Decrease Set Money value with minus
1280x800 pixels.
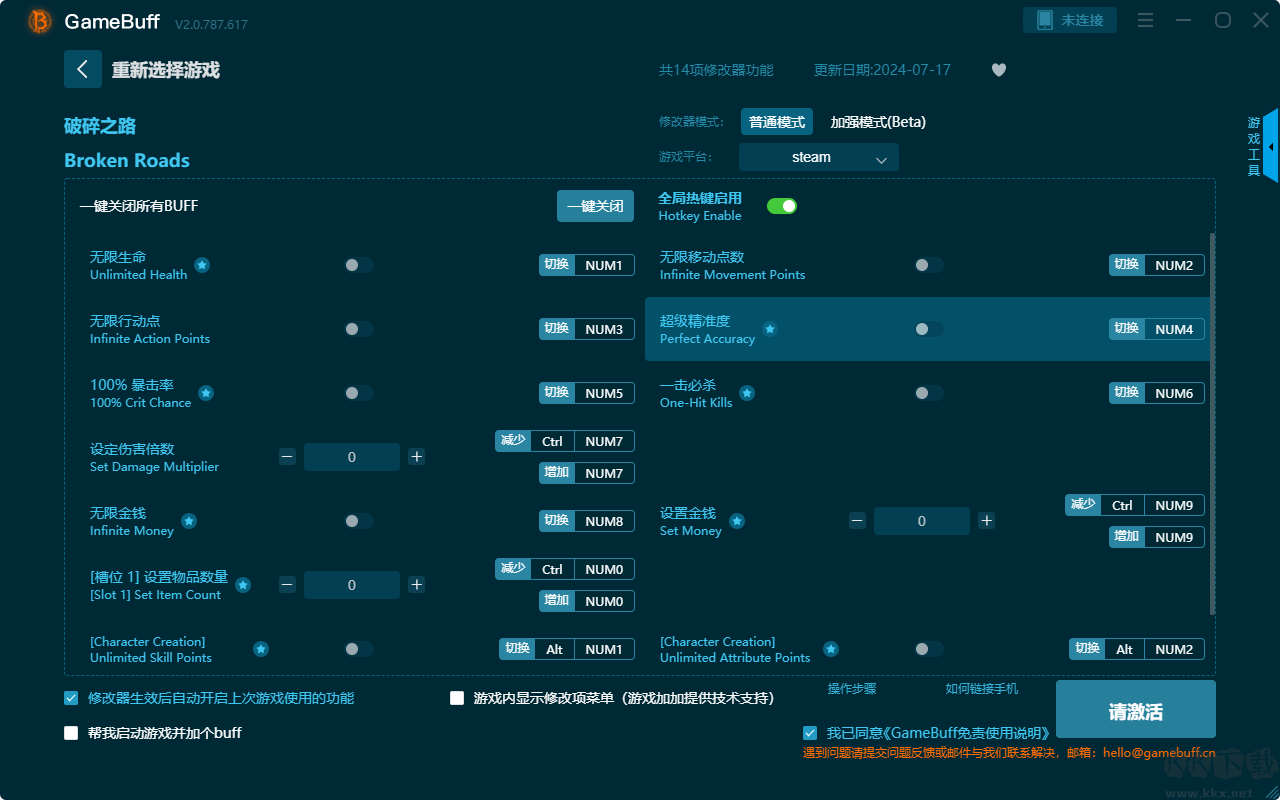click(857, 521)
